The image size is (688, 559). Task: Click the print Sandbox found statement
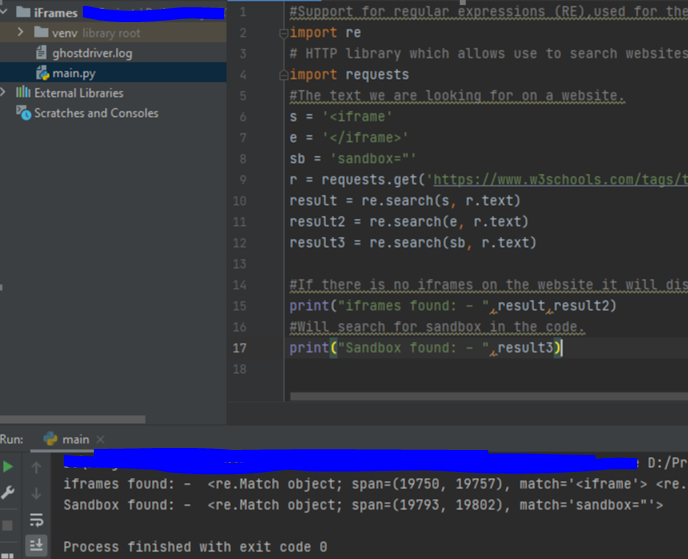[425, 348]
